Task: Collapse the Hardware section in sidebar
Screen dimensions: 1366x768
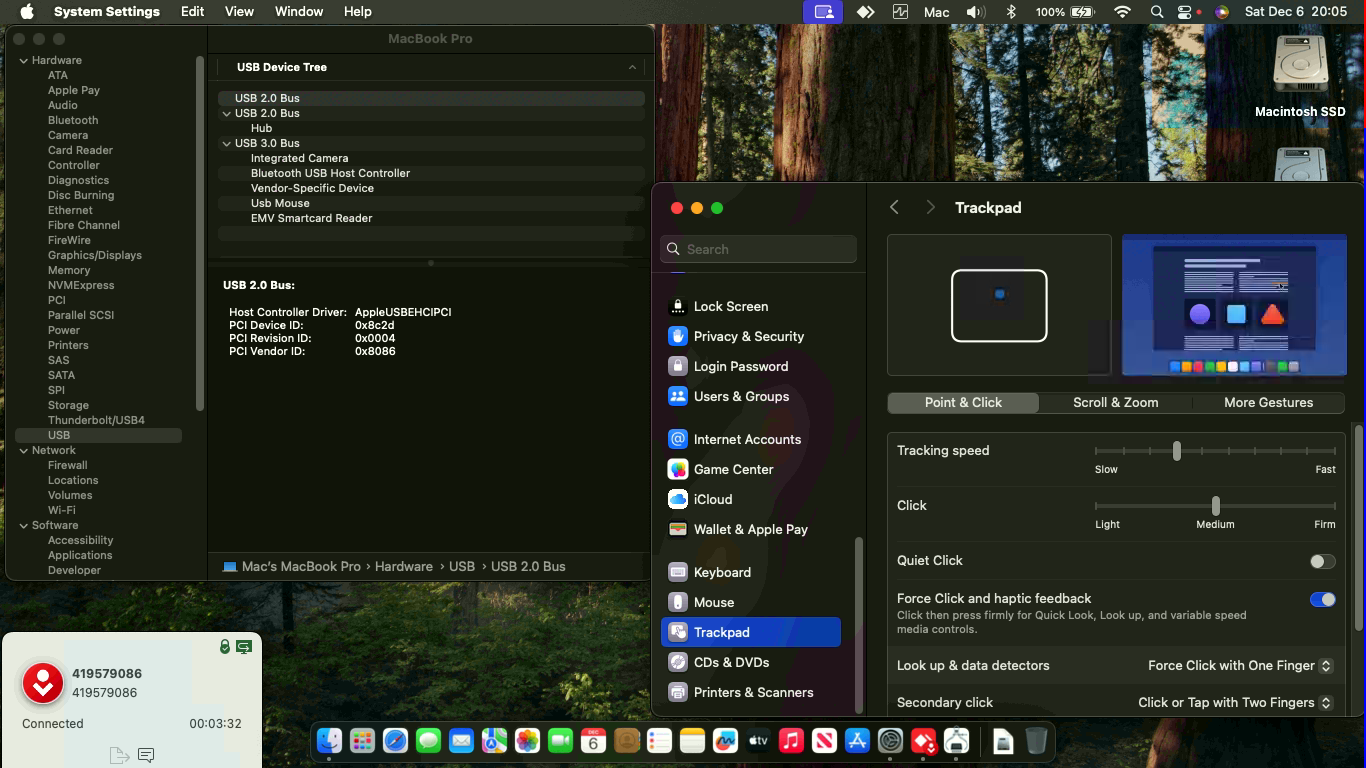Action: 24,60
